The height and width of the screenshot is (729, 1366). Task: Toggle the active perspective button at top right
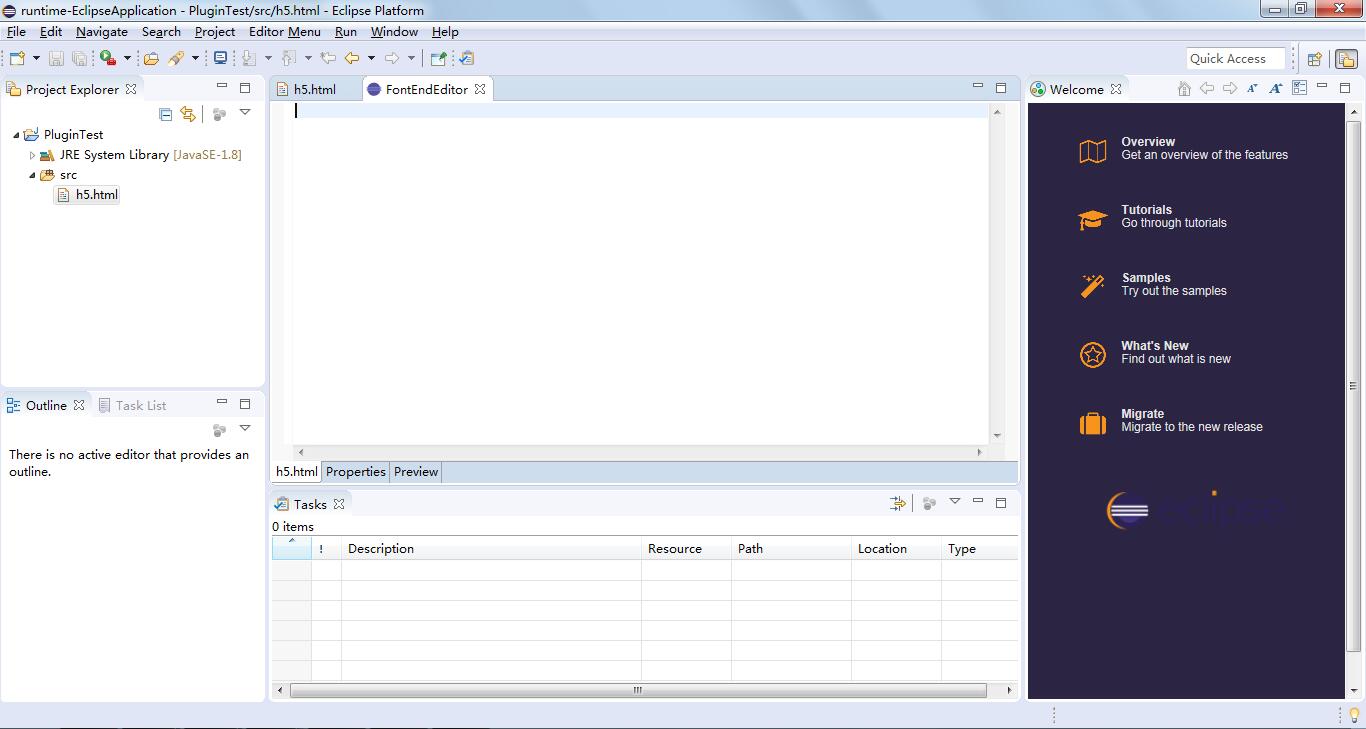1345,59
